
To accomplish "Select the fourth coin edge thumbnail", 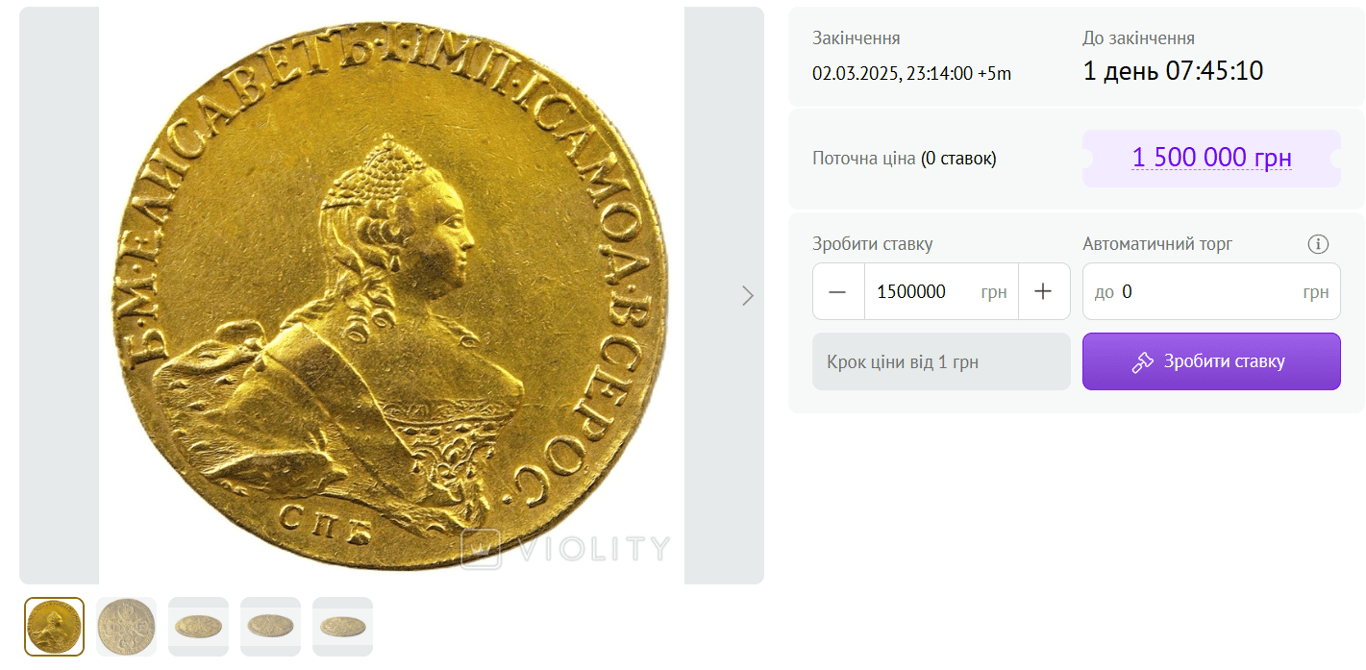I will coord(270,627).
